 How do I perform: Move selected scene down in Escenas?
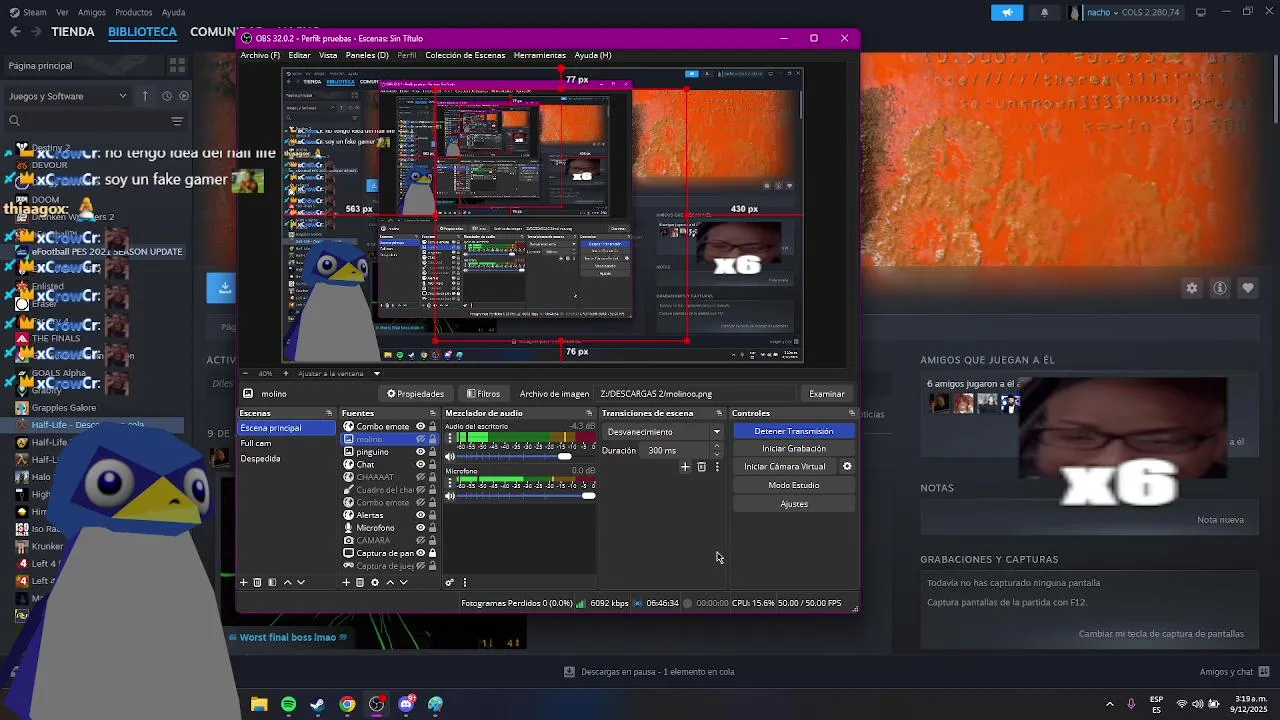301,582
